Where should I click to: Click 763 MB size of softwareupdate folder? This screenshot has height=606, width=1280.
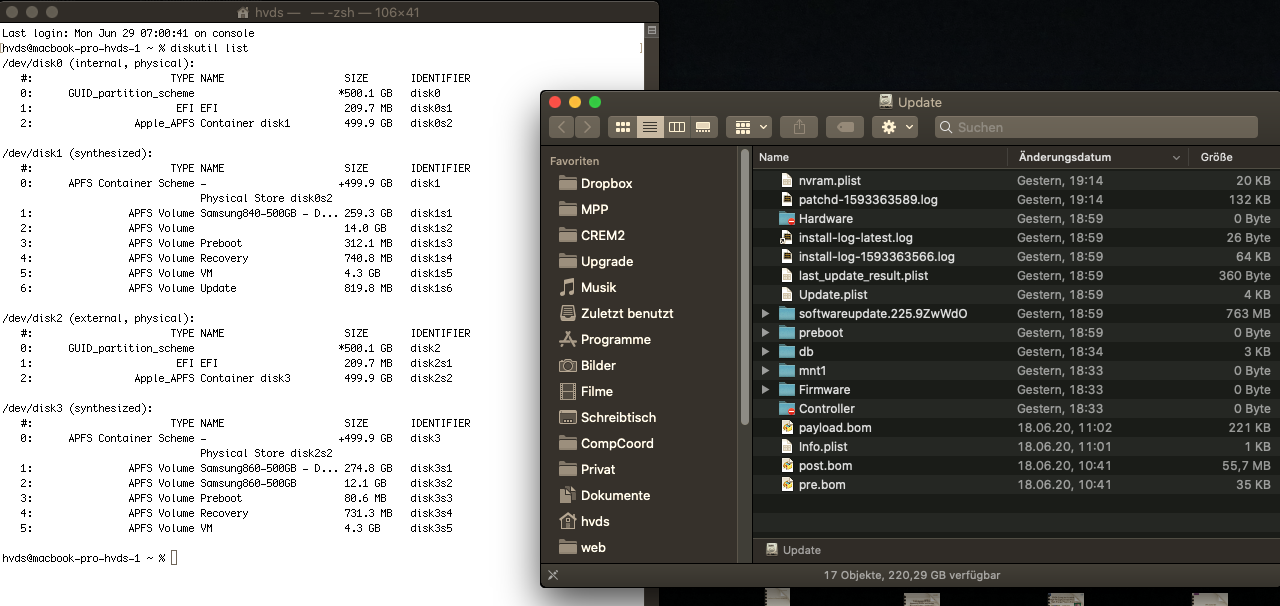click(x=1248, y=314)
